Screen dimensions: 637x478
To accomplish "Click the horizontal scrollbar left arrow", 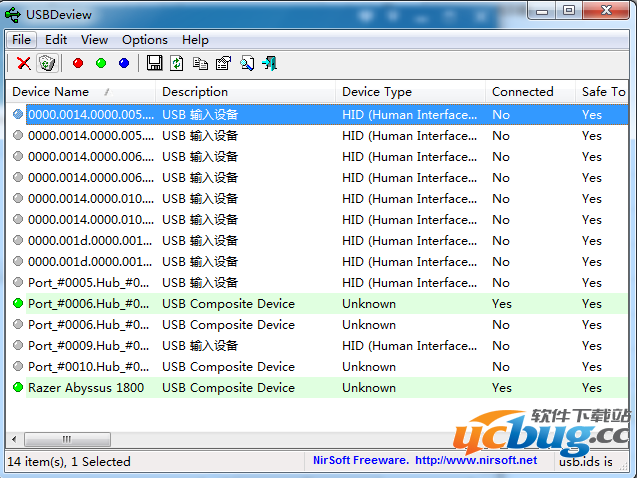I will [x=15, y=439].
